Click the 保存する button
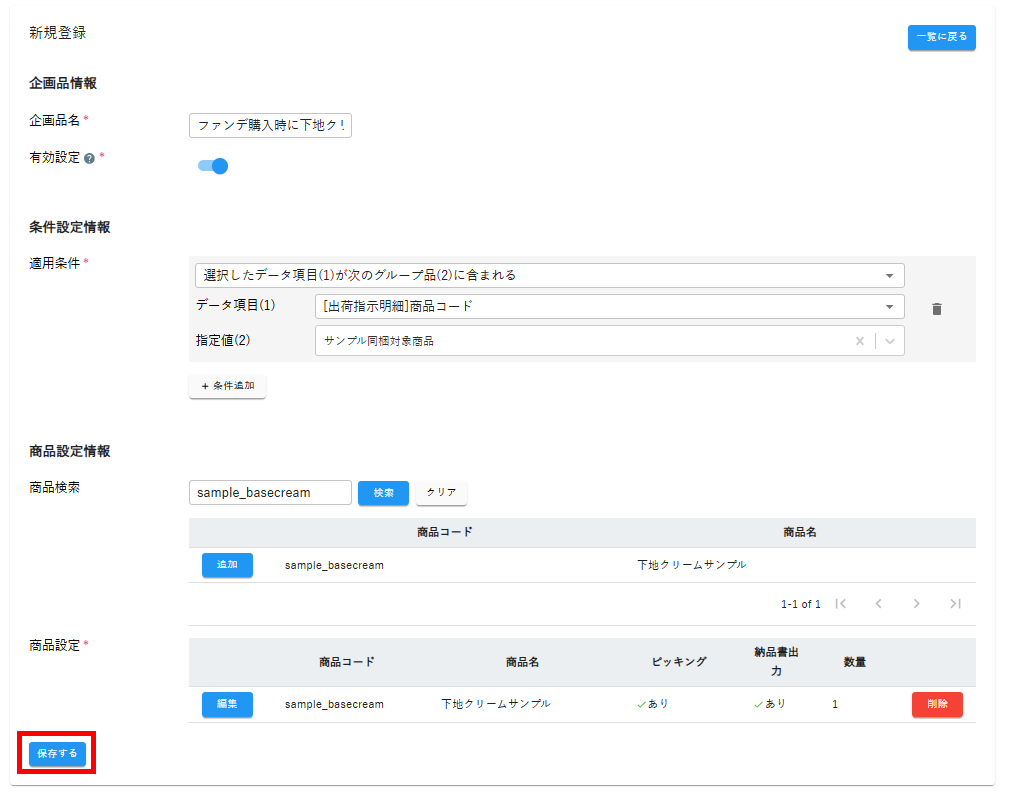The height and width of the screenshot is (795, 1010). click(x=57, y=753)
